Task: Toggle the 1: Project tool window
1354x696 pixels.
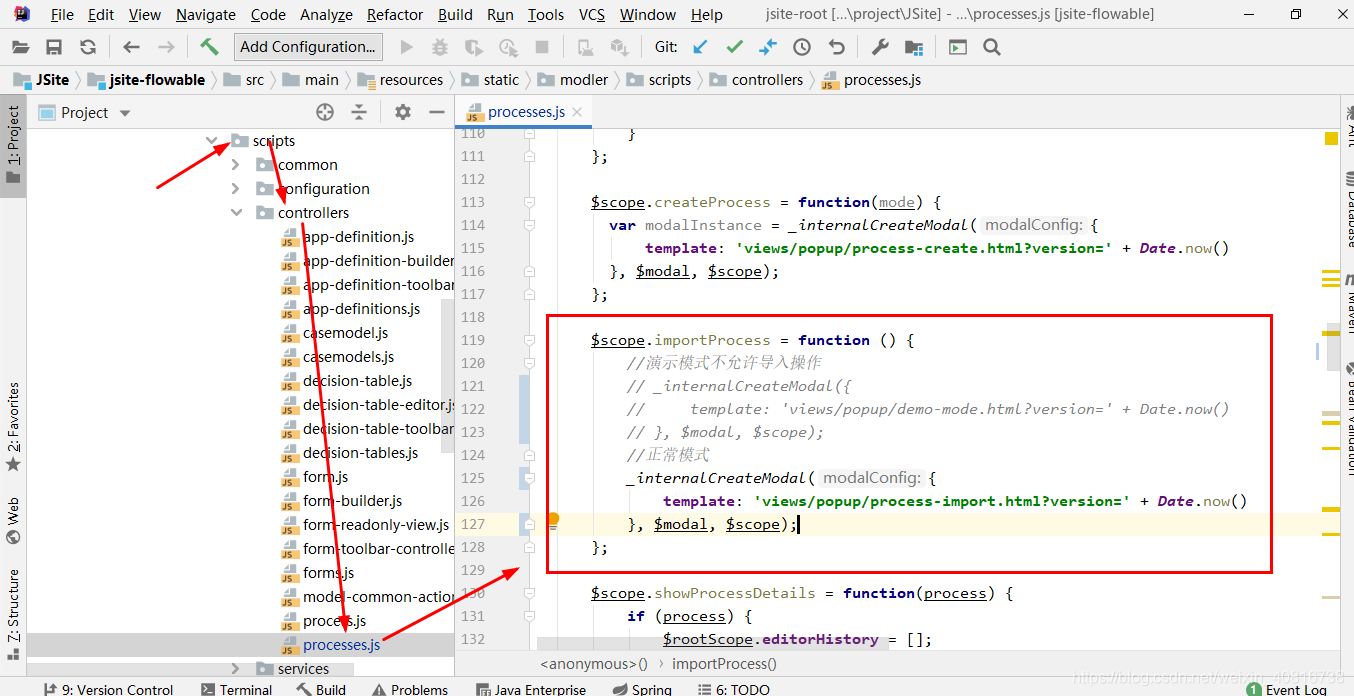Action: pyautogui.click(x=13, y=144)
